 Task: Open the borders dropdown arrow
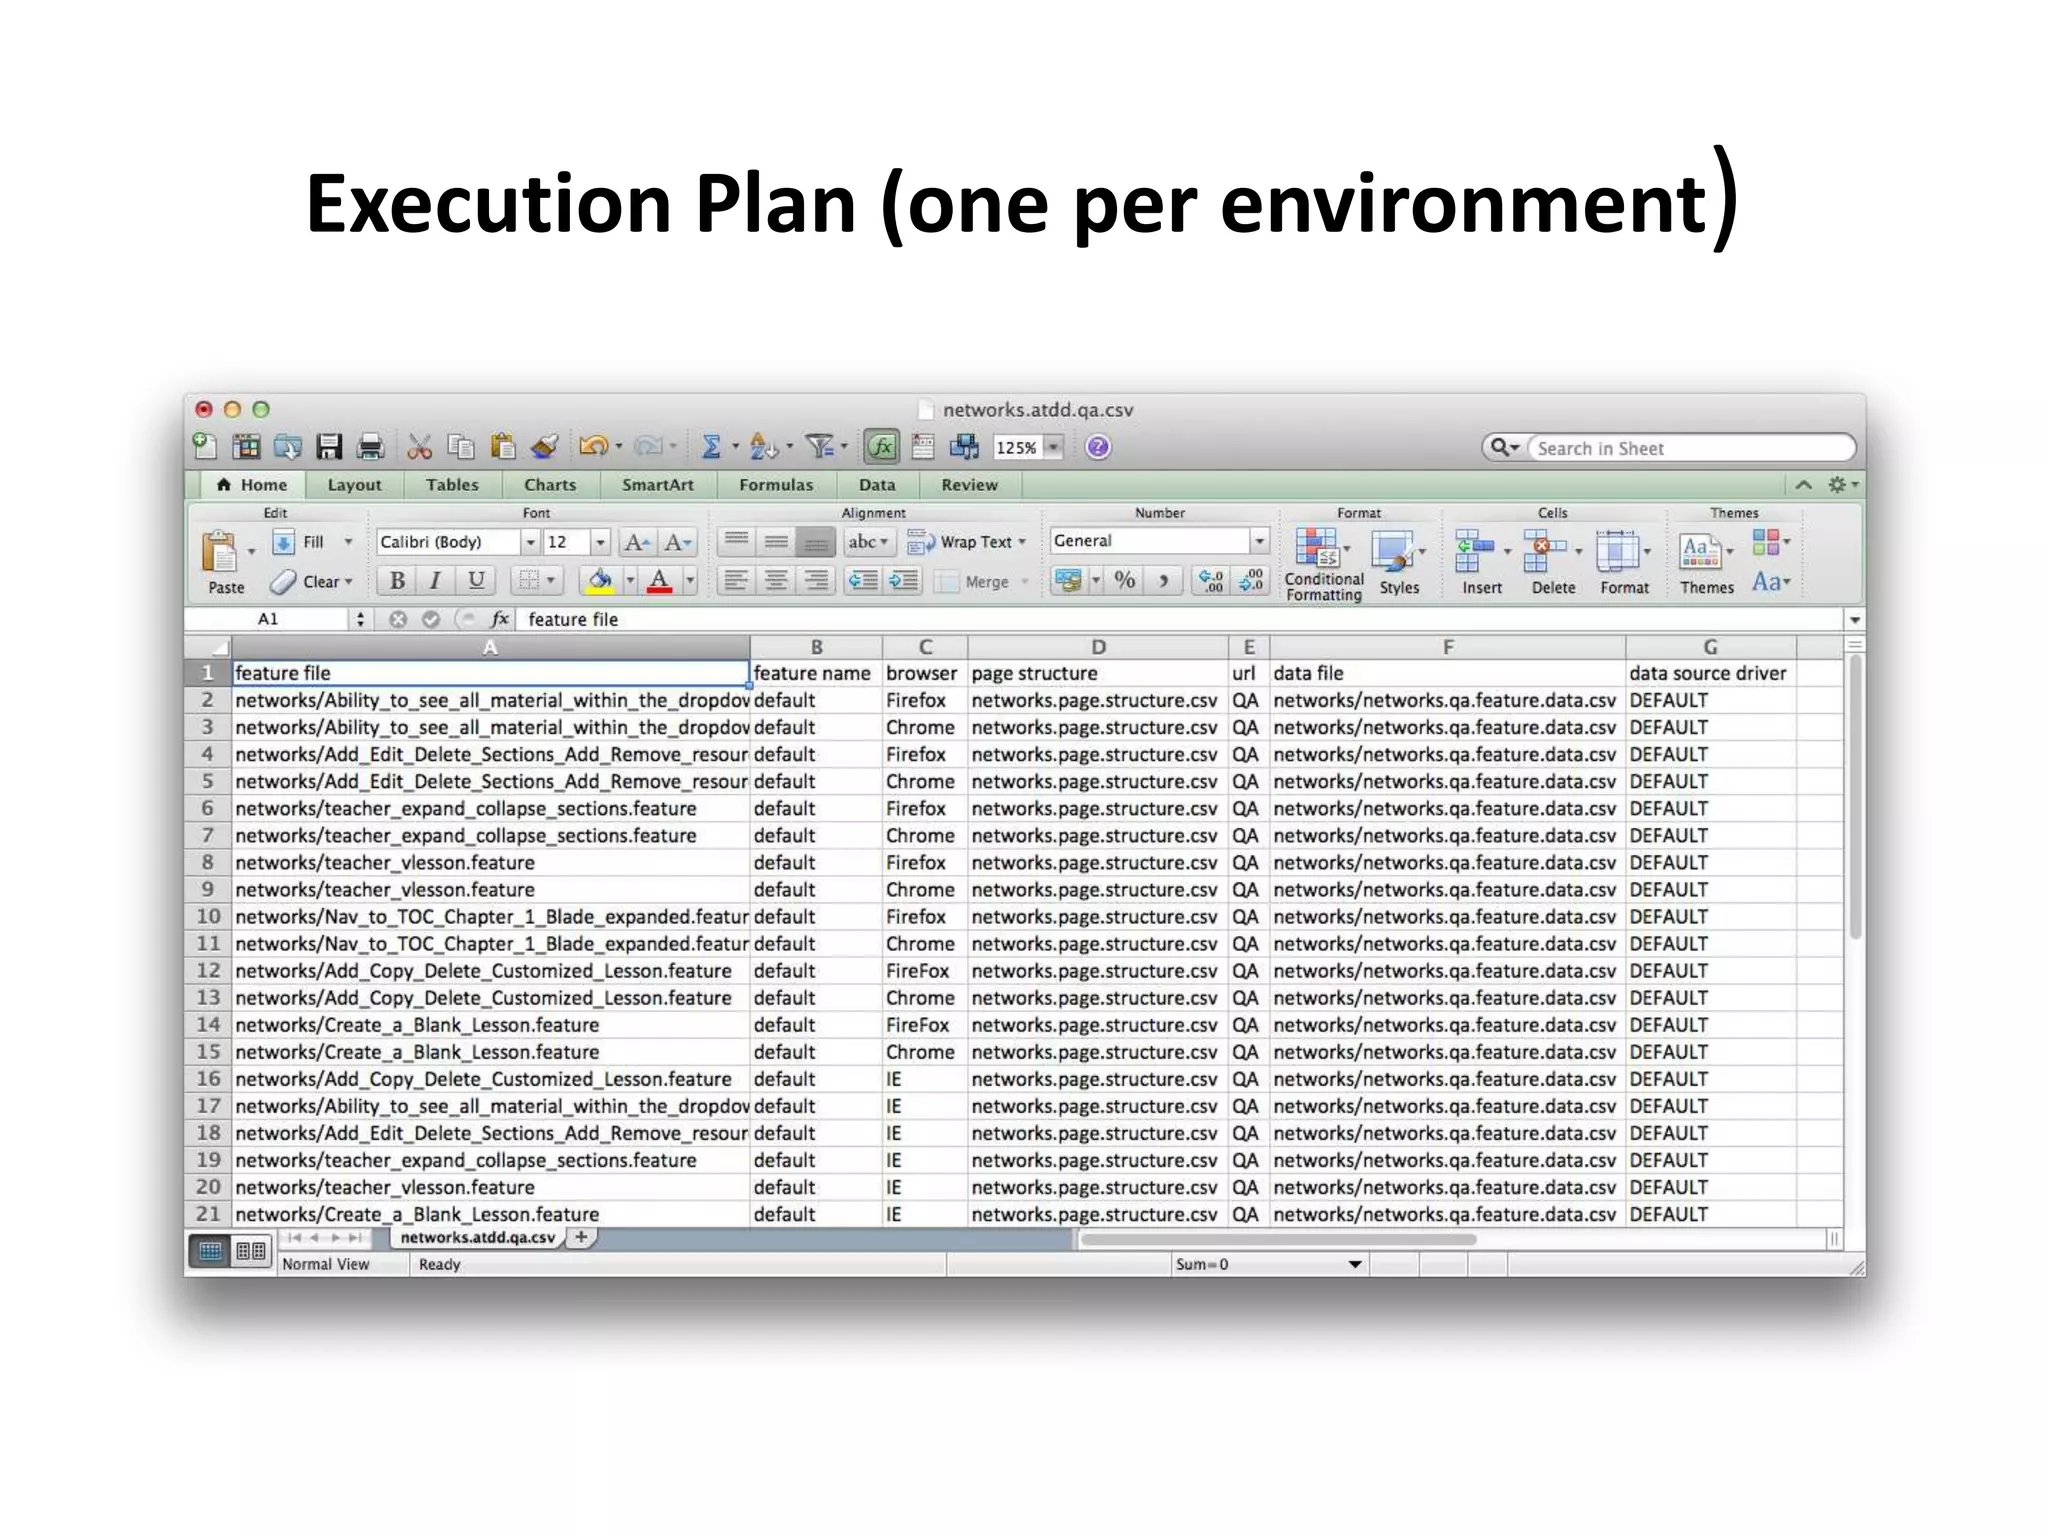point(550,581)
